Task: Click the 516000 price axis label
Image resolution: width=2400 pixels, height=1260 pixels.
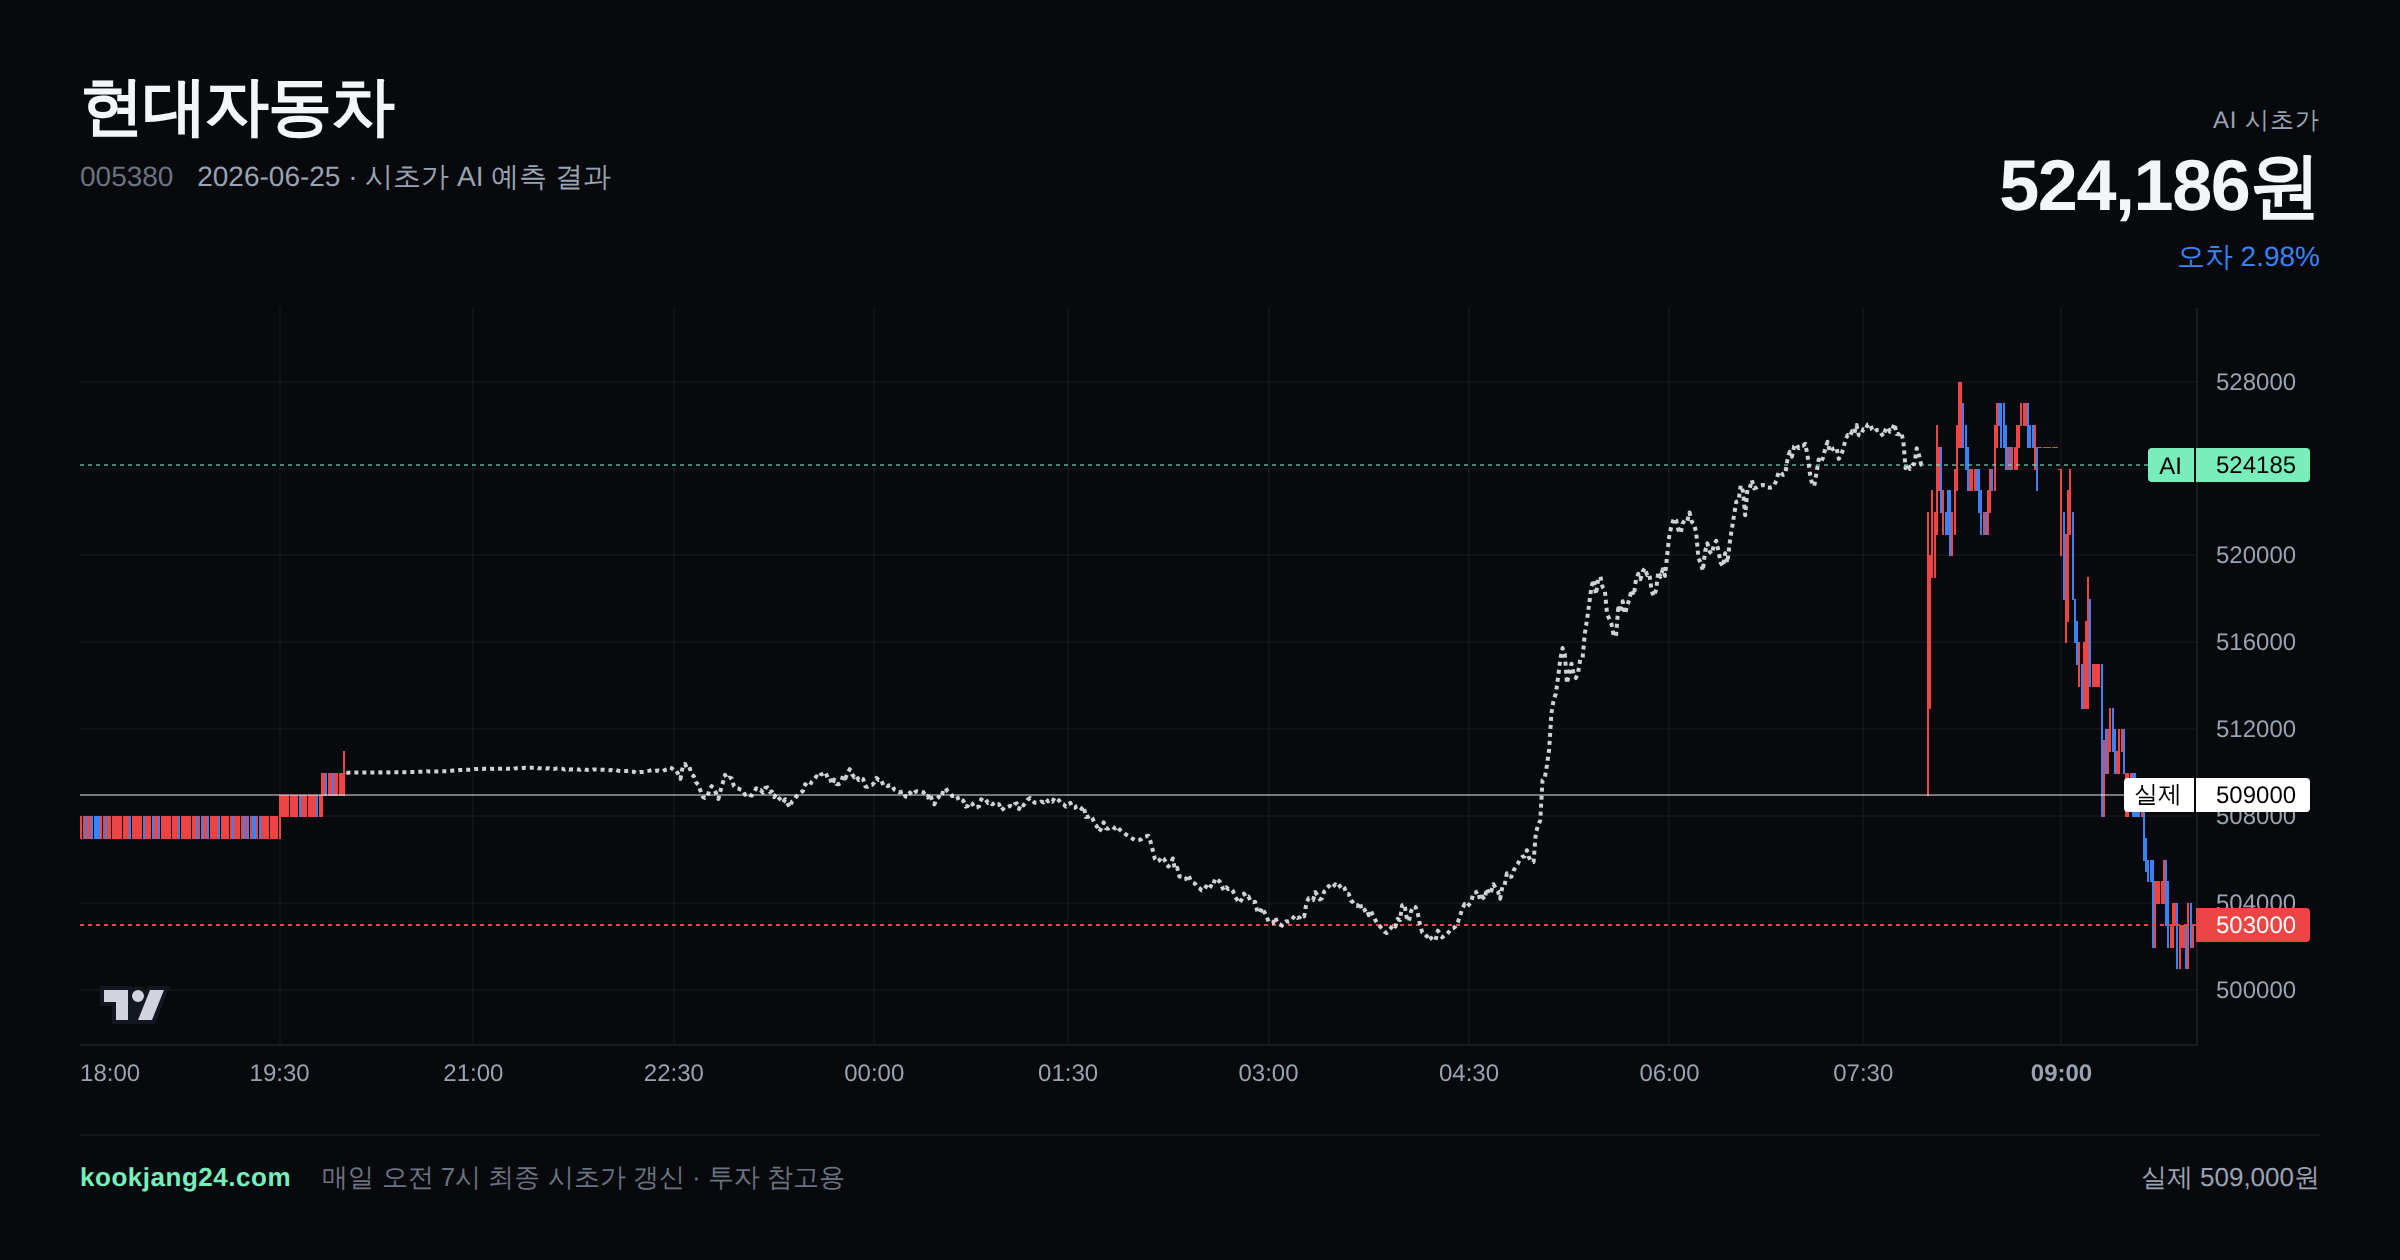Action: (2255, 642)
